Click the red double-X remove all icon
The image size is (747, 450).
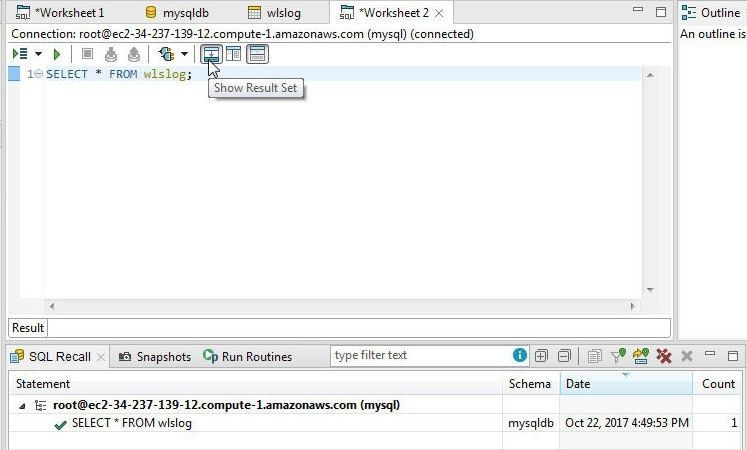coord(664,356)
